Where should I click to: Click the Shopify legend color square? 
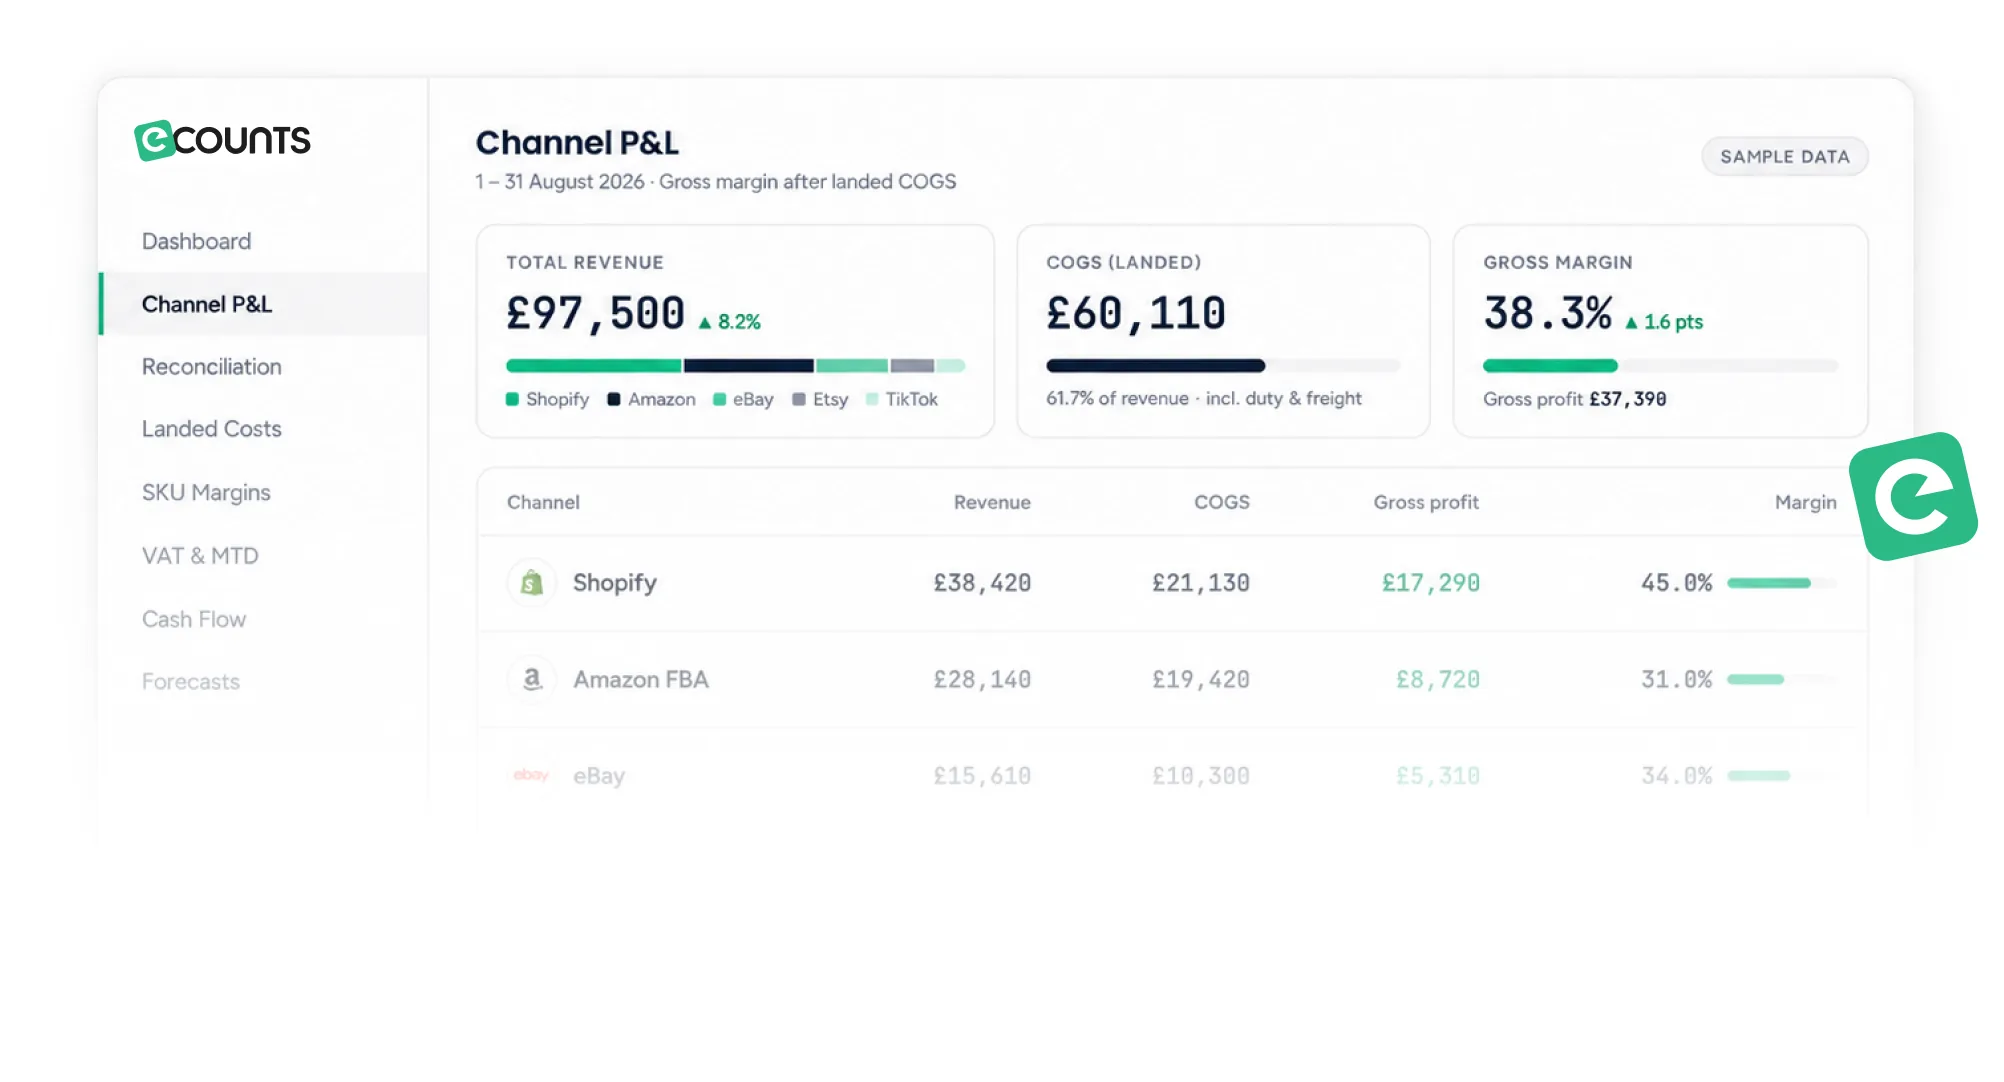(512, 399)
